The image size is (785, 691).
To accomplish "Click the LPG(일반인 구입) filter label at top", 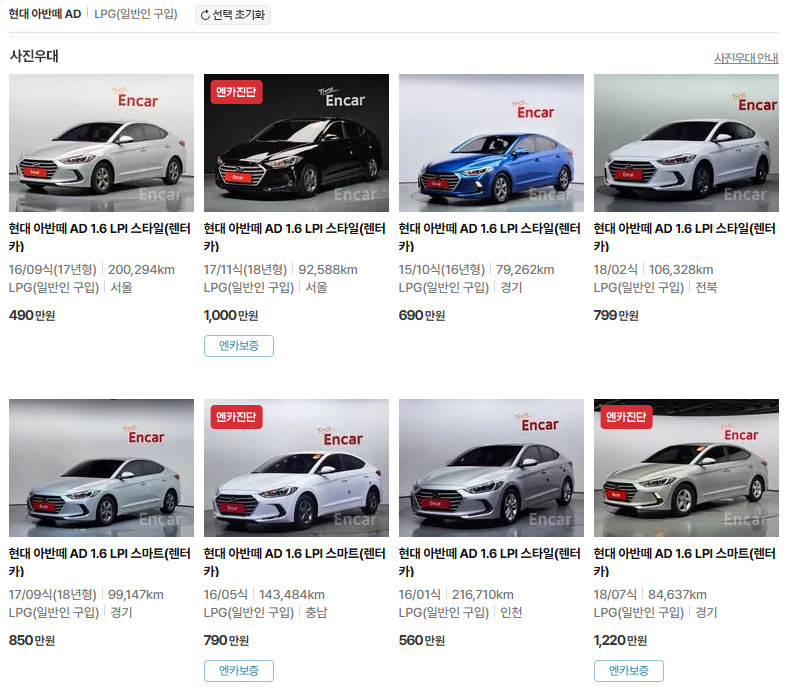I will [x=136, y=14].
